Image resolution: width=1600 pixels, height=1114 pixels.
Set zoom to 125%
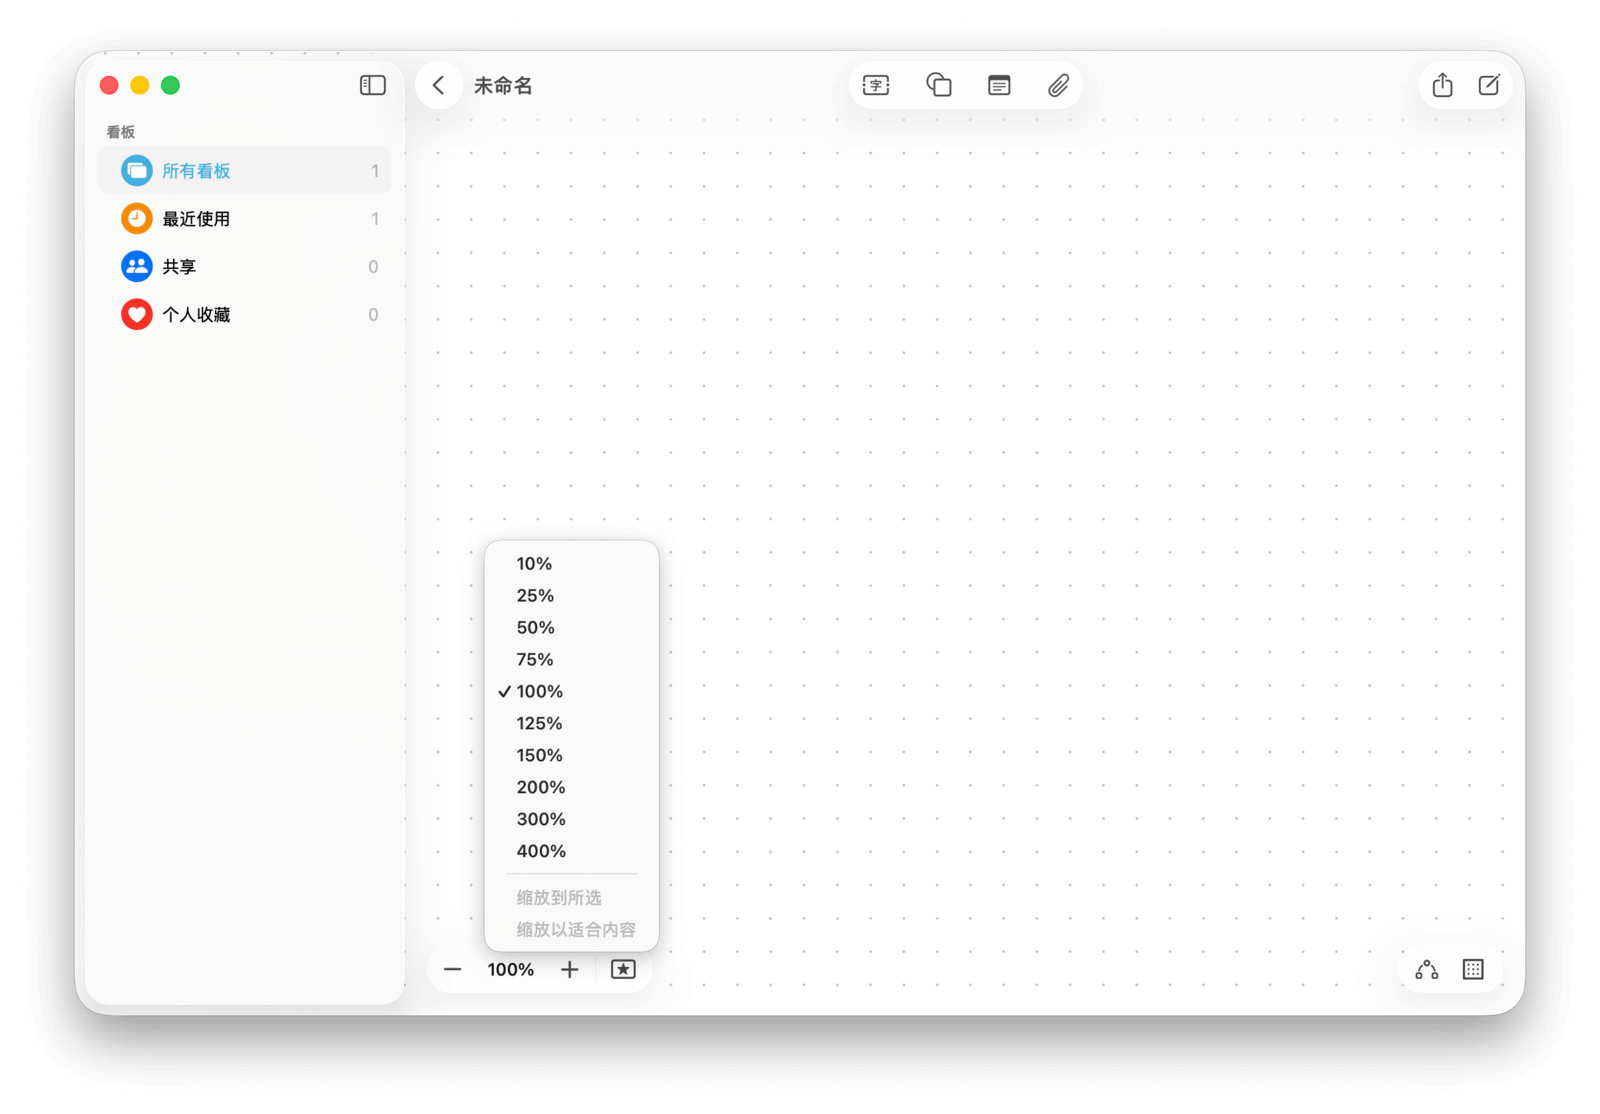[572, 724]
